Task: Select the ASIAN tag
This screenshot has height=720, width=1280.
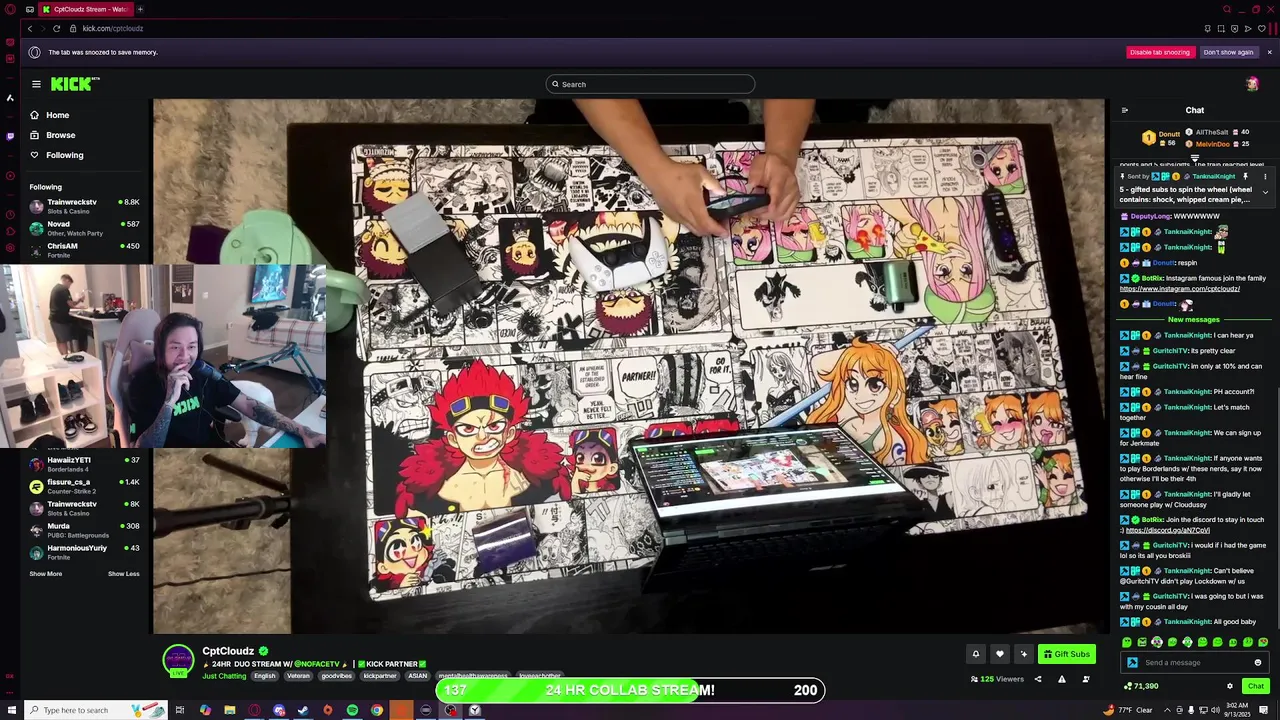Action: [417, 676]
